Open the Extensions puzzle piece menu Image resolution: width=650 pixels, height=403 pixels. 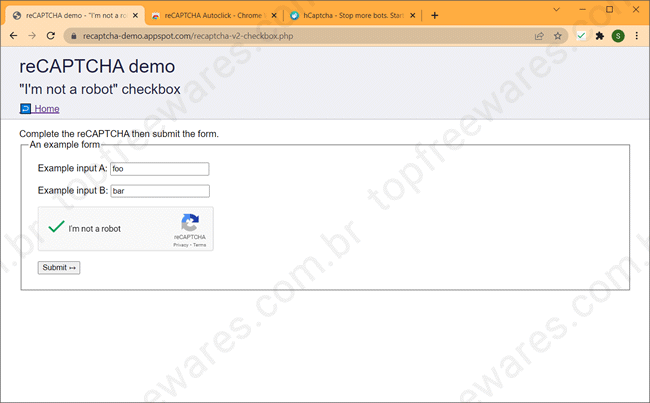[x=600, y=35]
